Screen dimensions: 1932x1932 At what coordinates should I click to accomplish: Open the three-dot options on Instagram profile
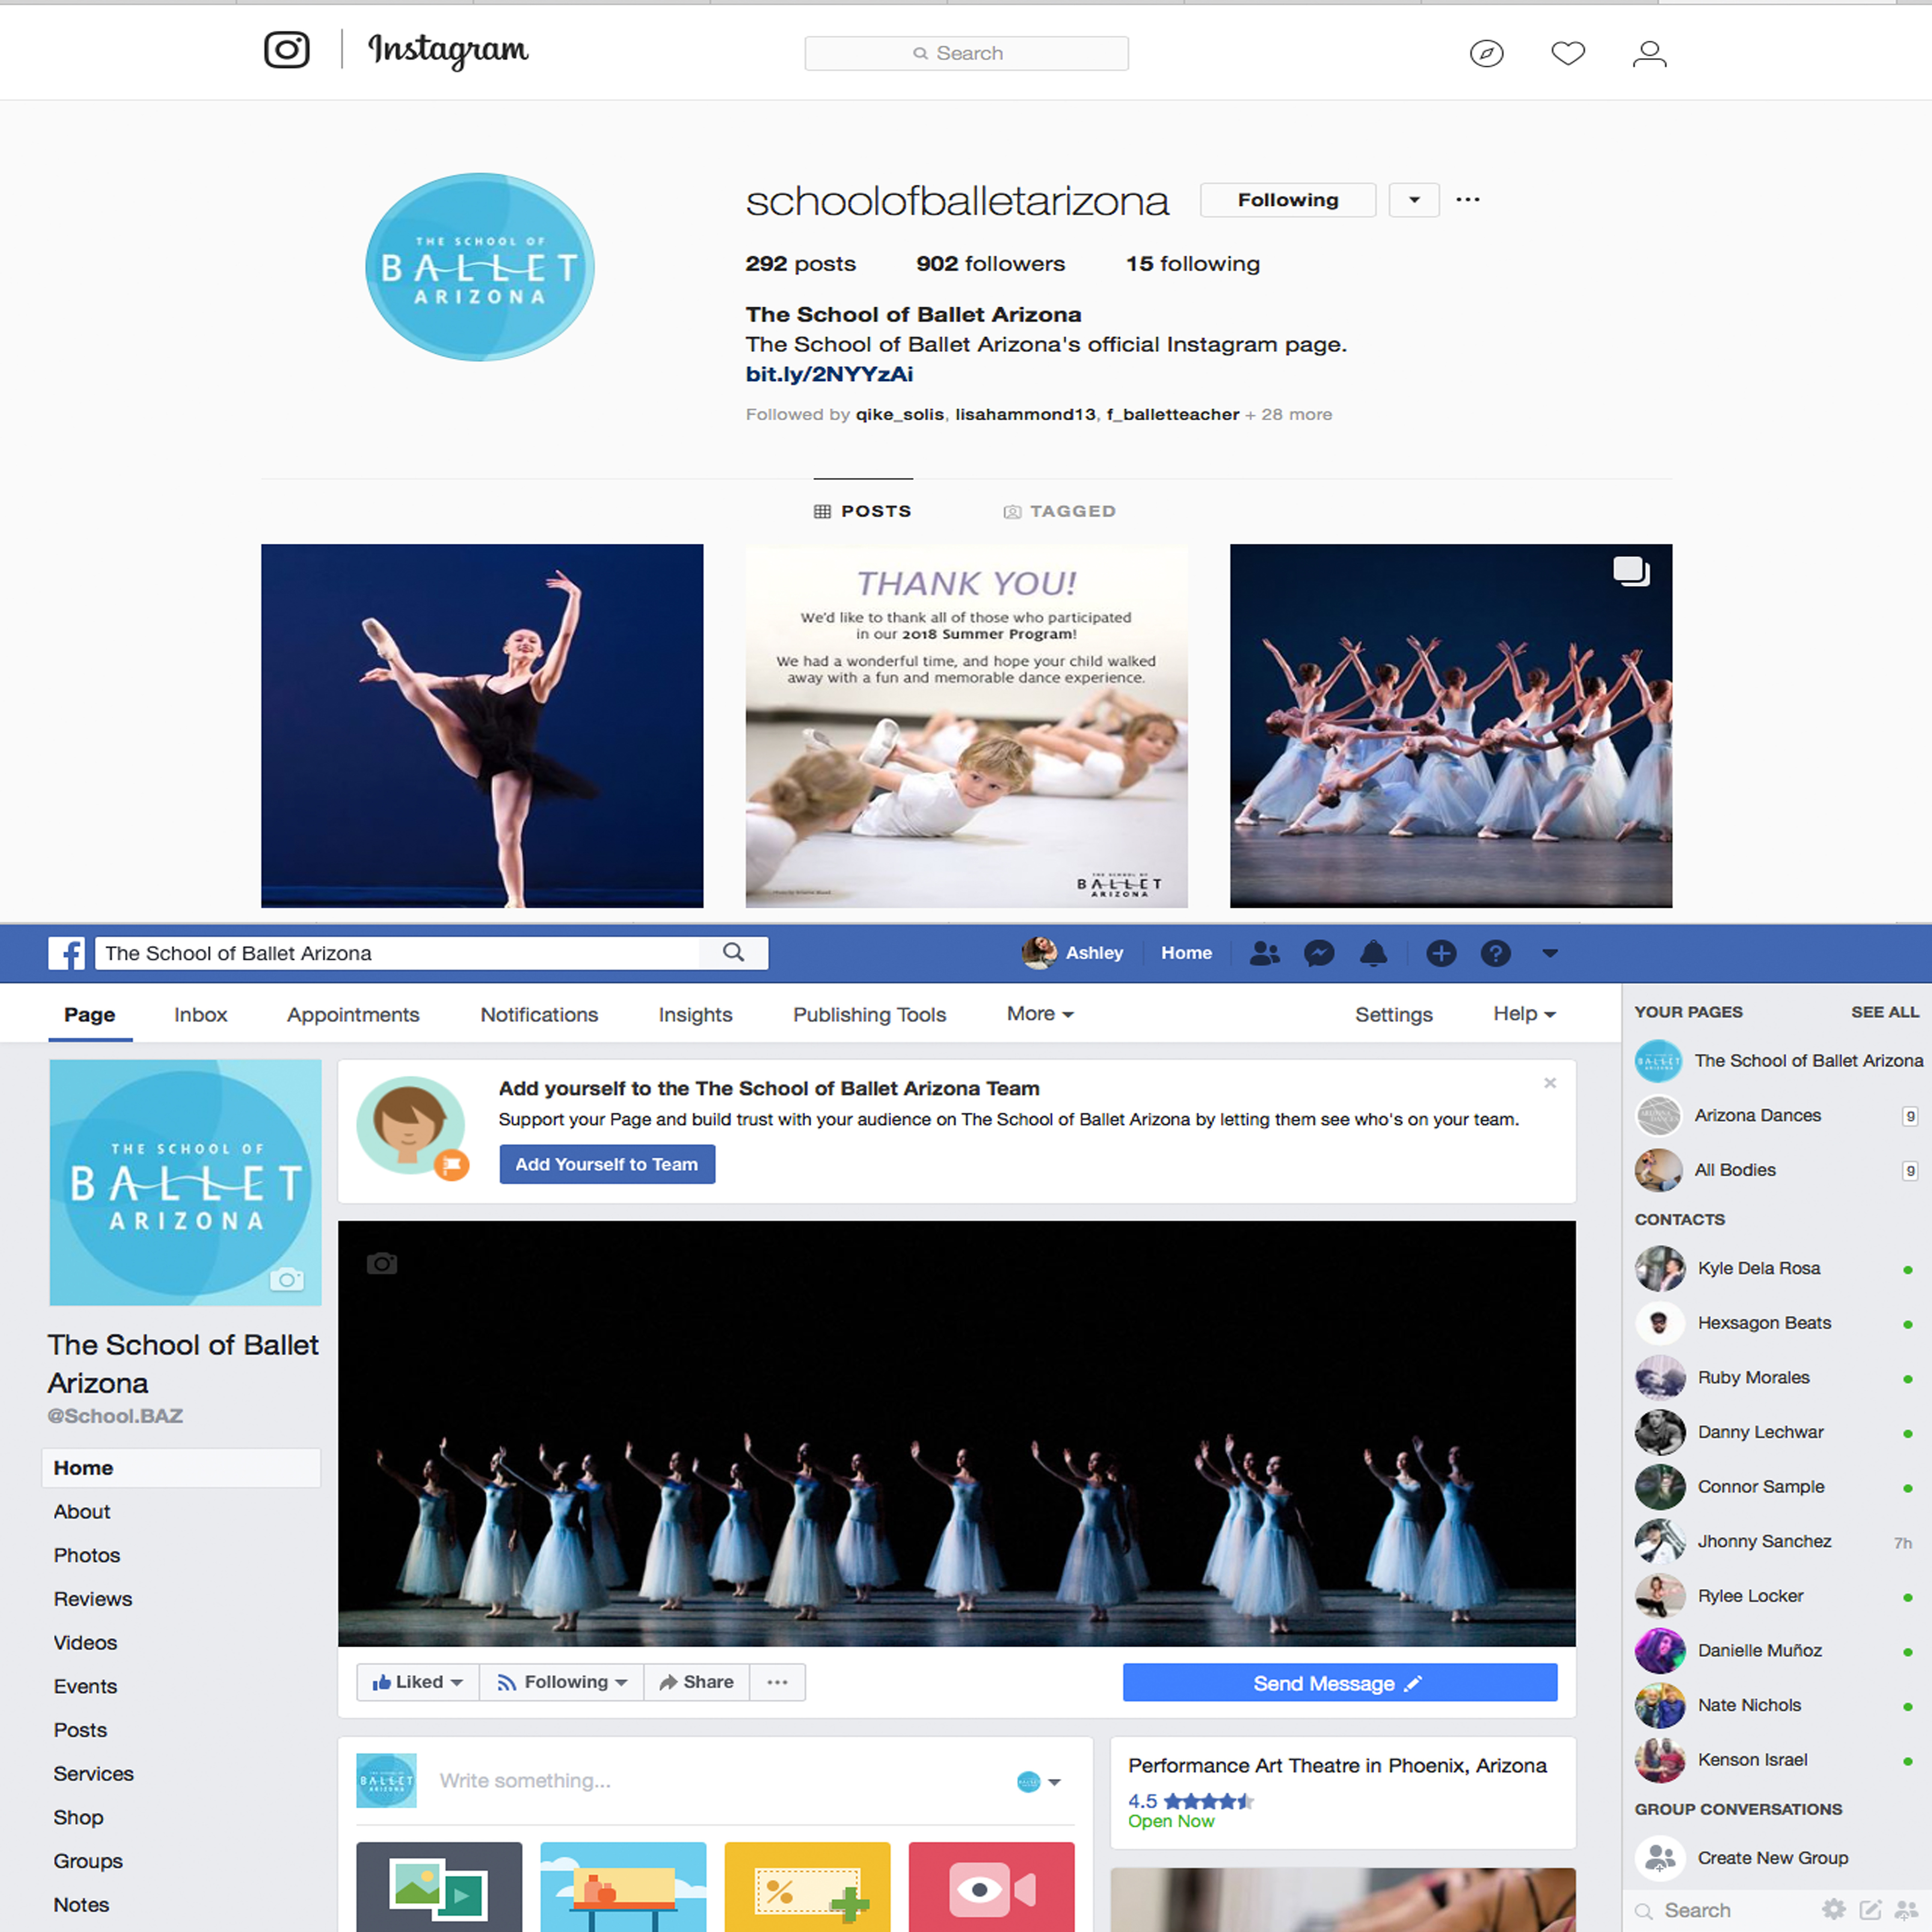pos(1467,200)
